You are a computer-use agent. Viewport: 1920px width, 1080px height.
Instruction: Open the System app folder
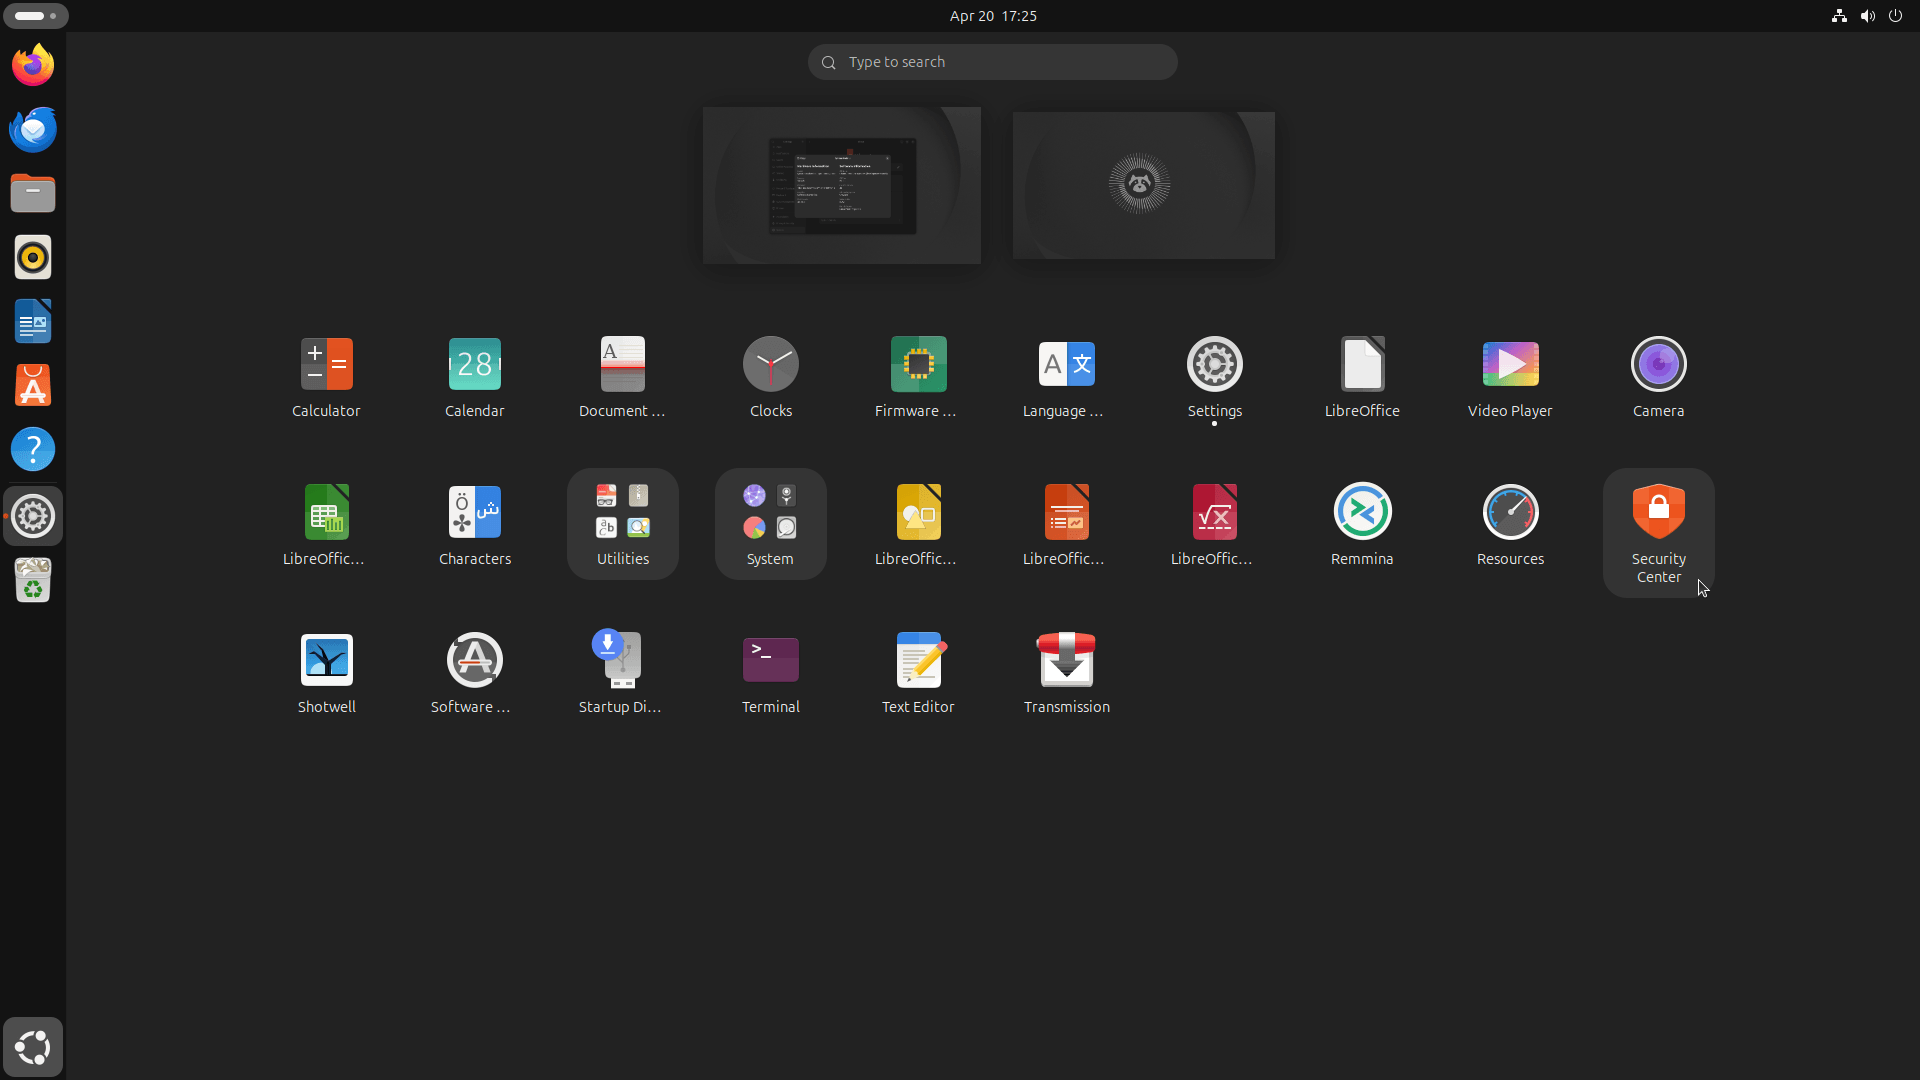point(770,511)
